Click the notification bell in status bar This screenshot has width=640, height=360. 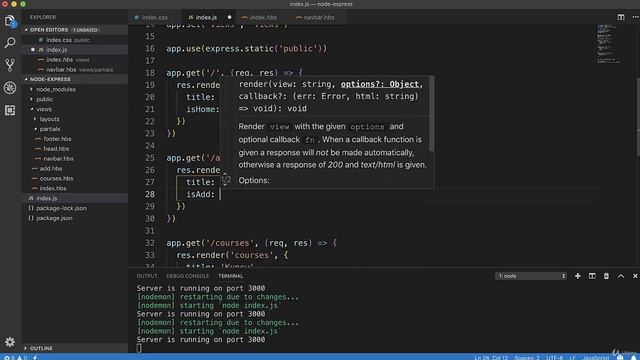pyautogui.click(x=633, y=357)
